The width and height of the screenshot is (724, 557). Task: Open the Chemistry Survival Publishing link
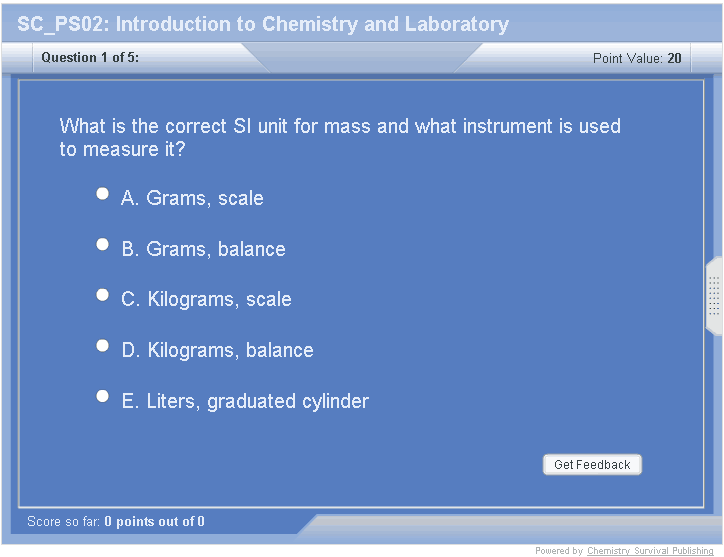point(650,551)
